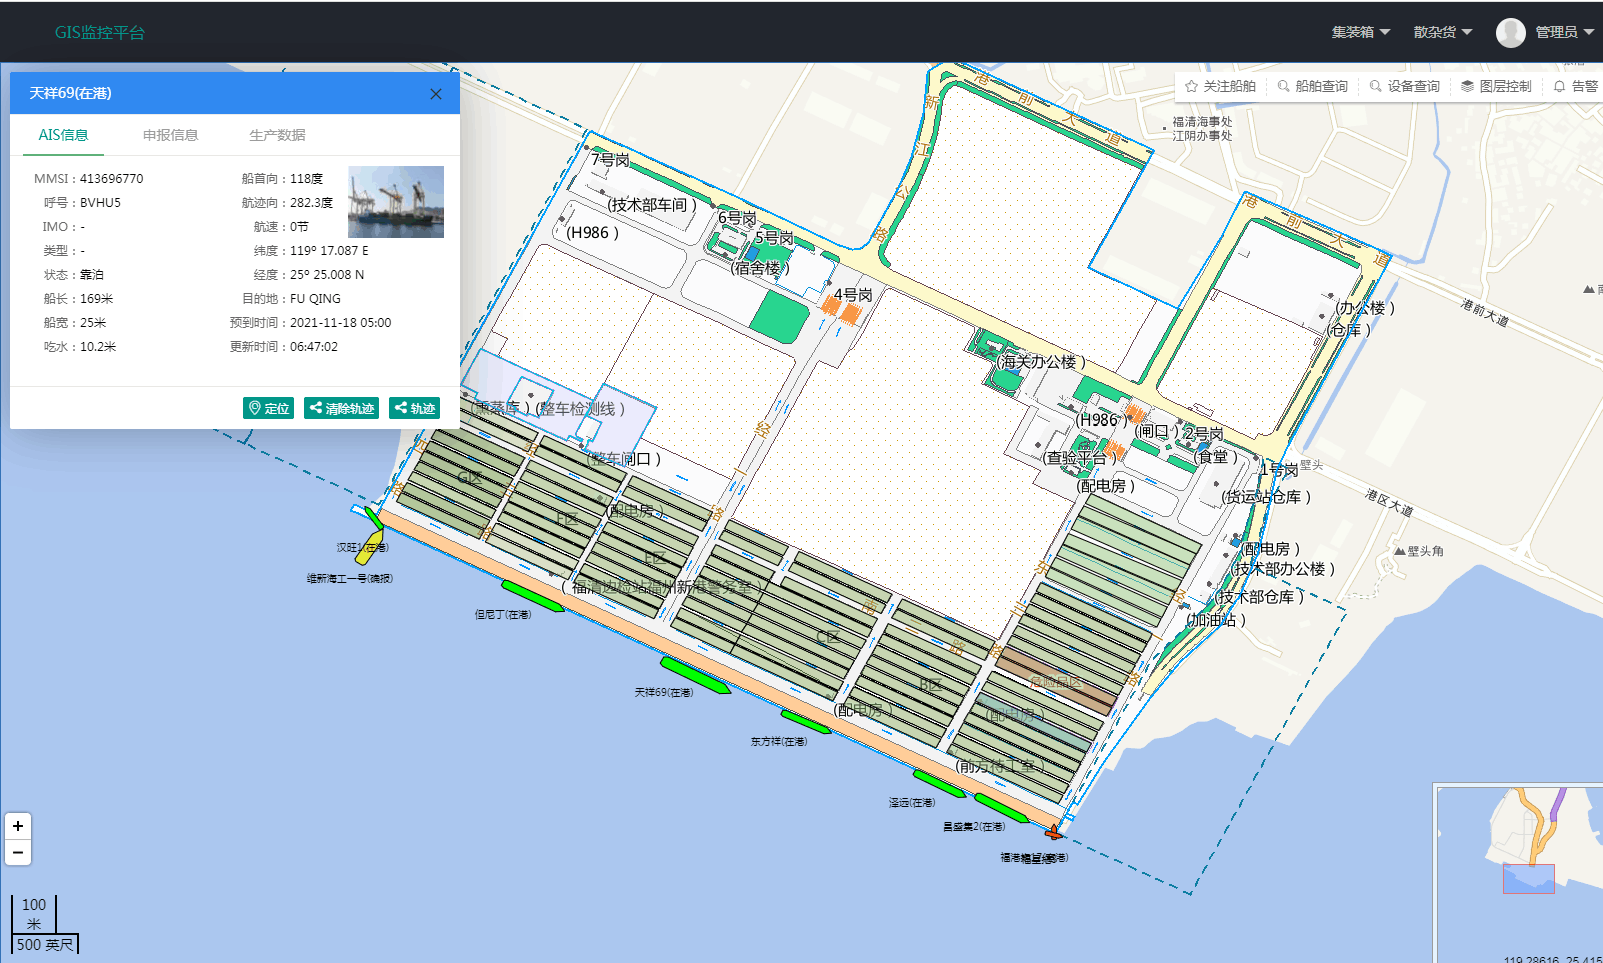
Task: Click the 预到时间 2021-11-18 05:00 value
Action: click(x=341, y=323)
